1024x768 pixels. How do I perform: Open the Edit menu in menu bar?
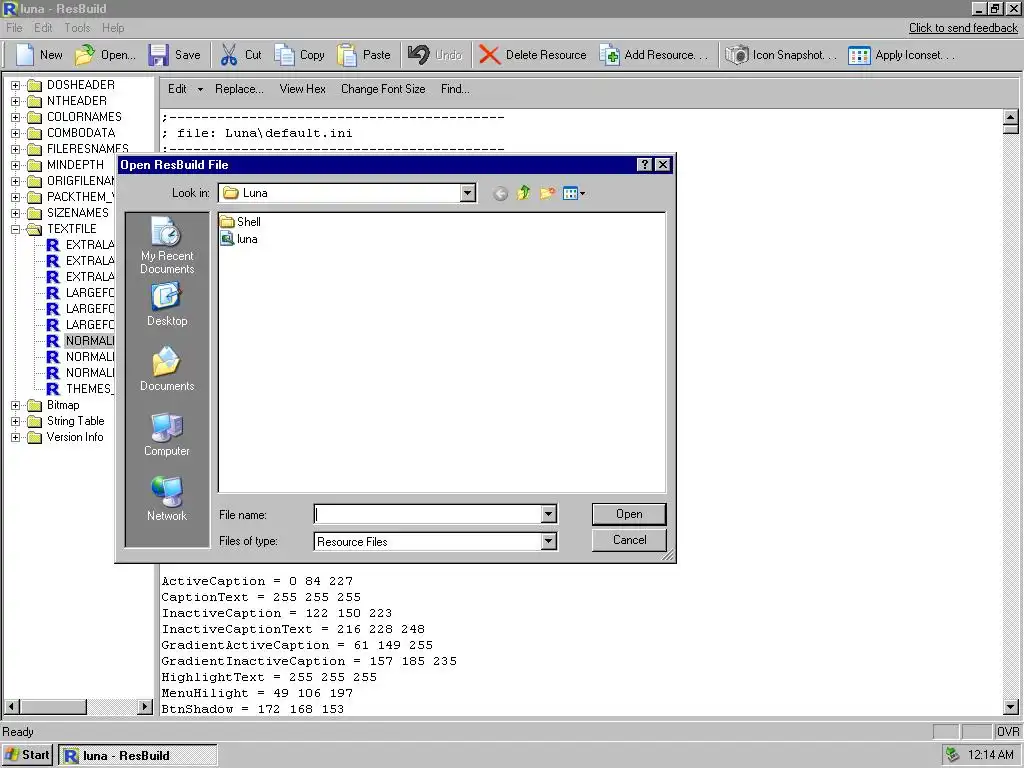(x=43, y=28)
